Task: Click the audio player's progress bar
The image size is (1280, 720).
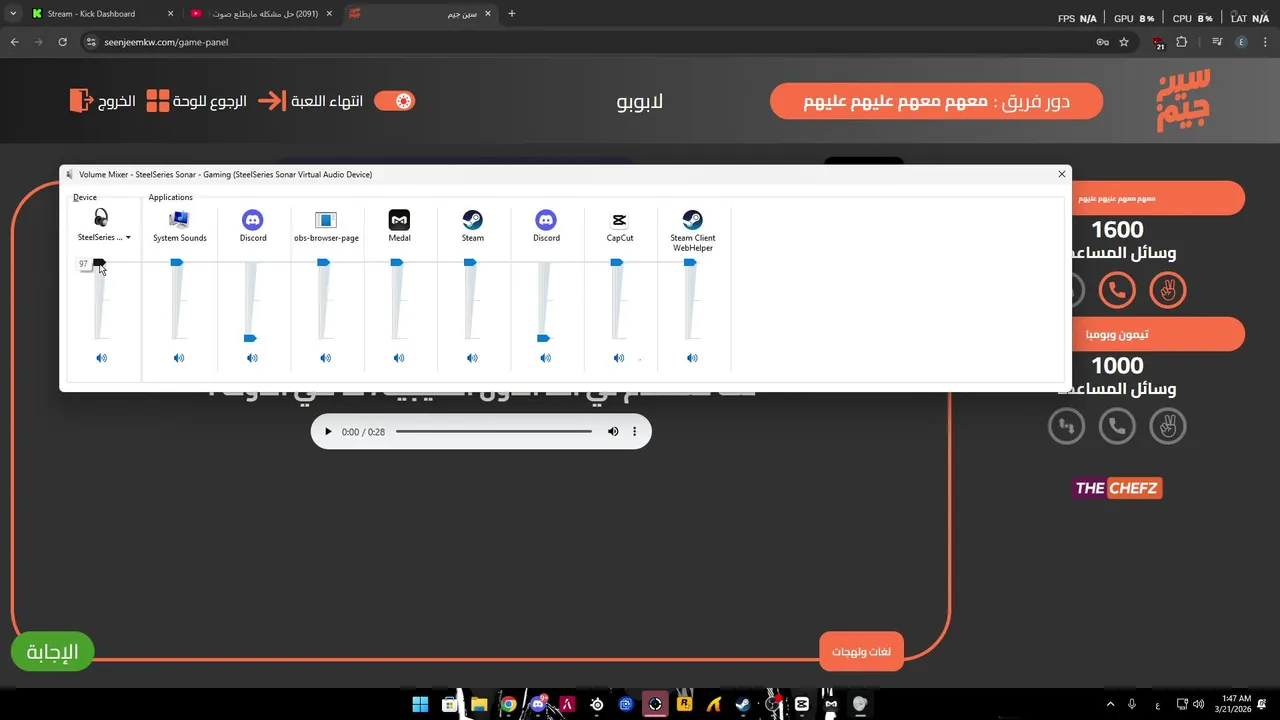Action: [x=494, y=432]
